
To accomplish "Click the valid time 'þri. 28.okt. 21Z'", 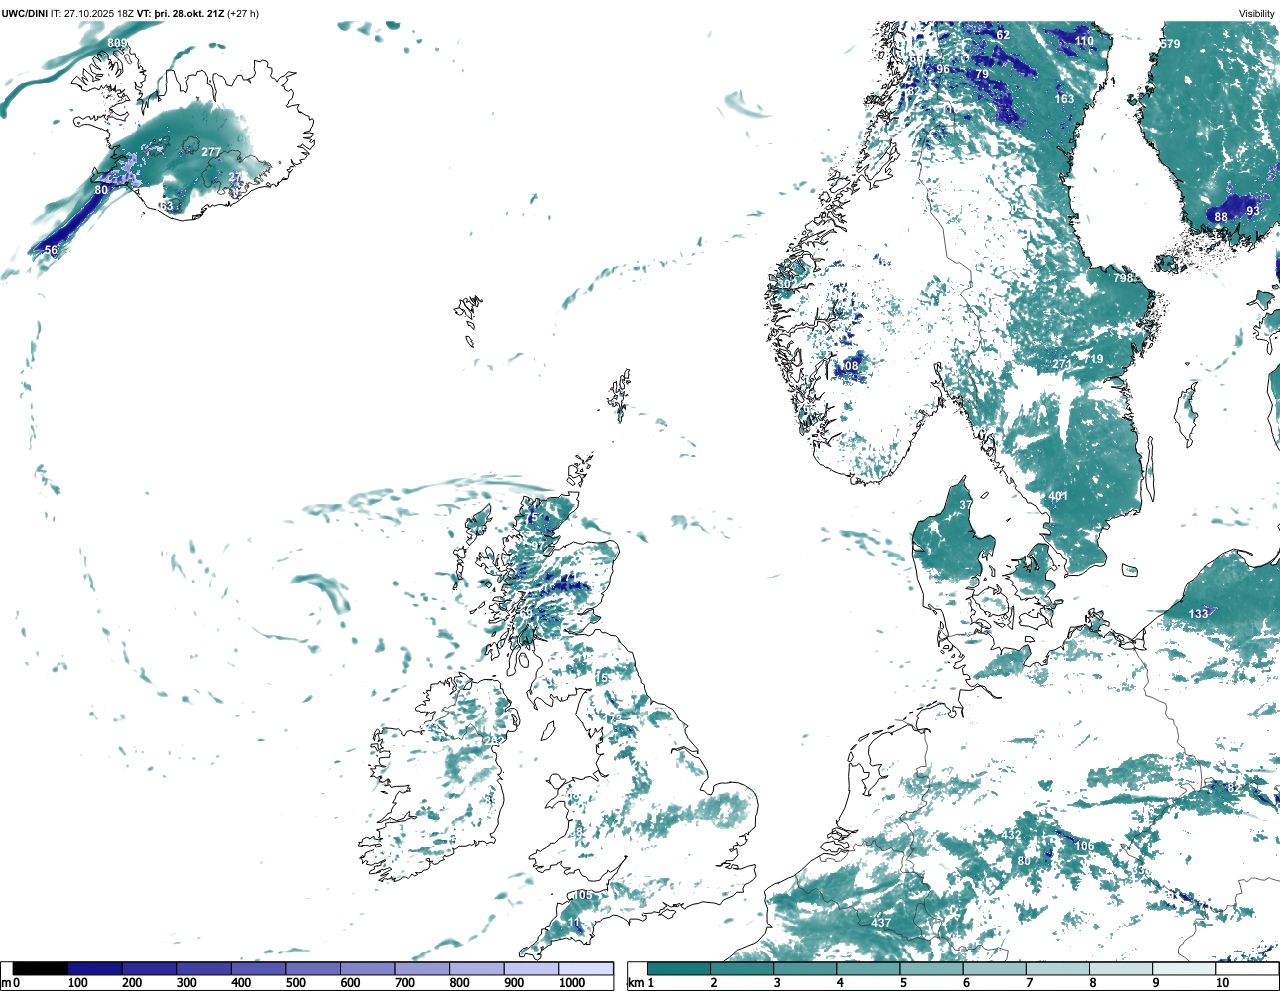I will click(x=188, y=13).
